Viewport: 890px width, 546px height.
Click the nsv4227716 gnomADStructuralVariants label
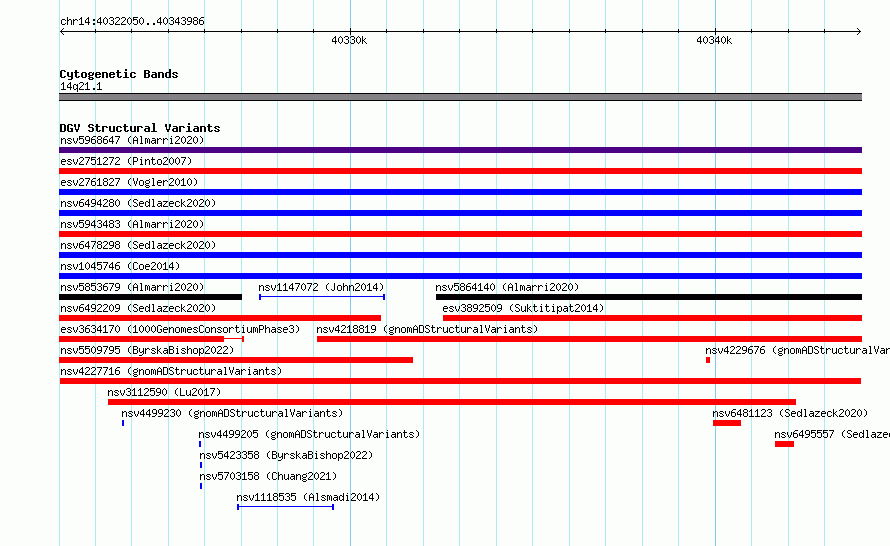(171, 371)
